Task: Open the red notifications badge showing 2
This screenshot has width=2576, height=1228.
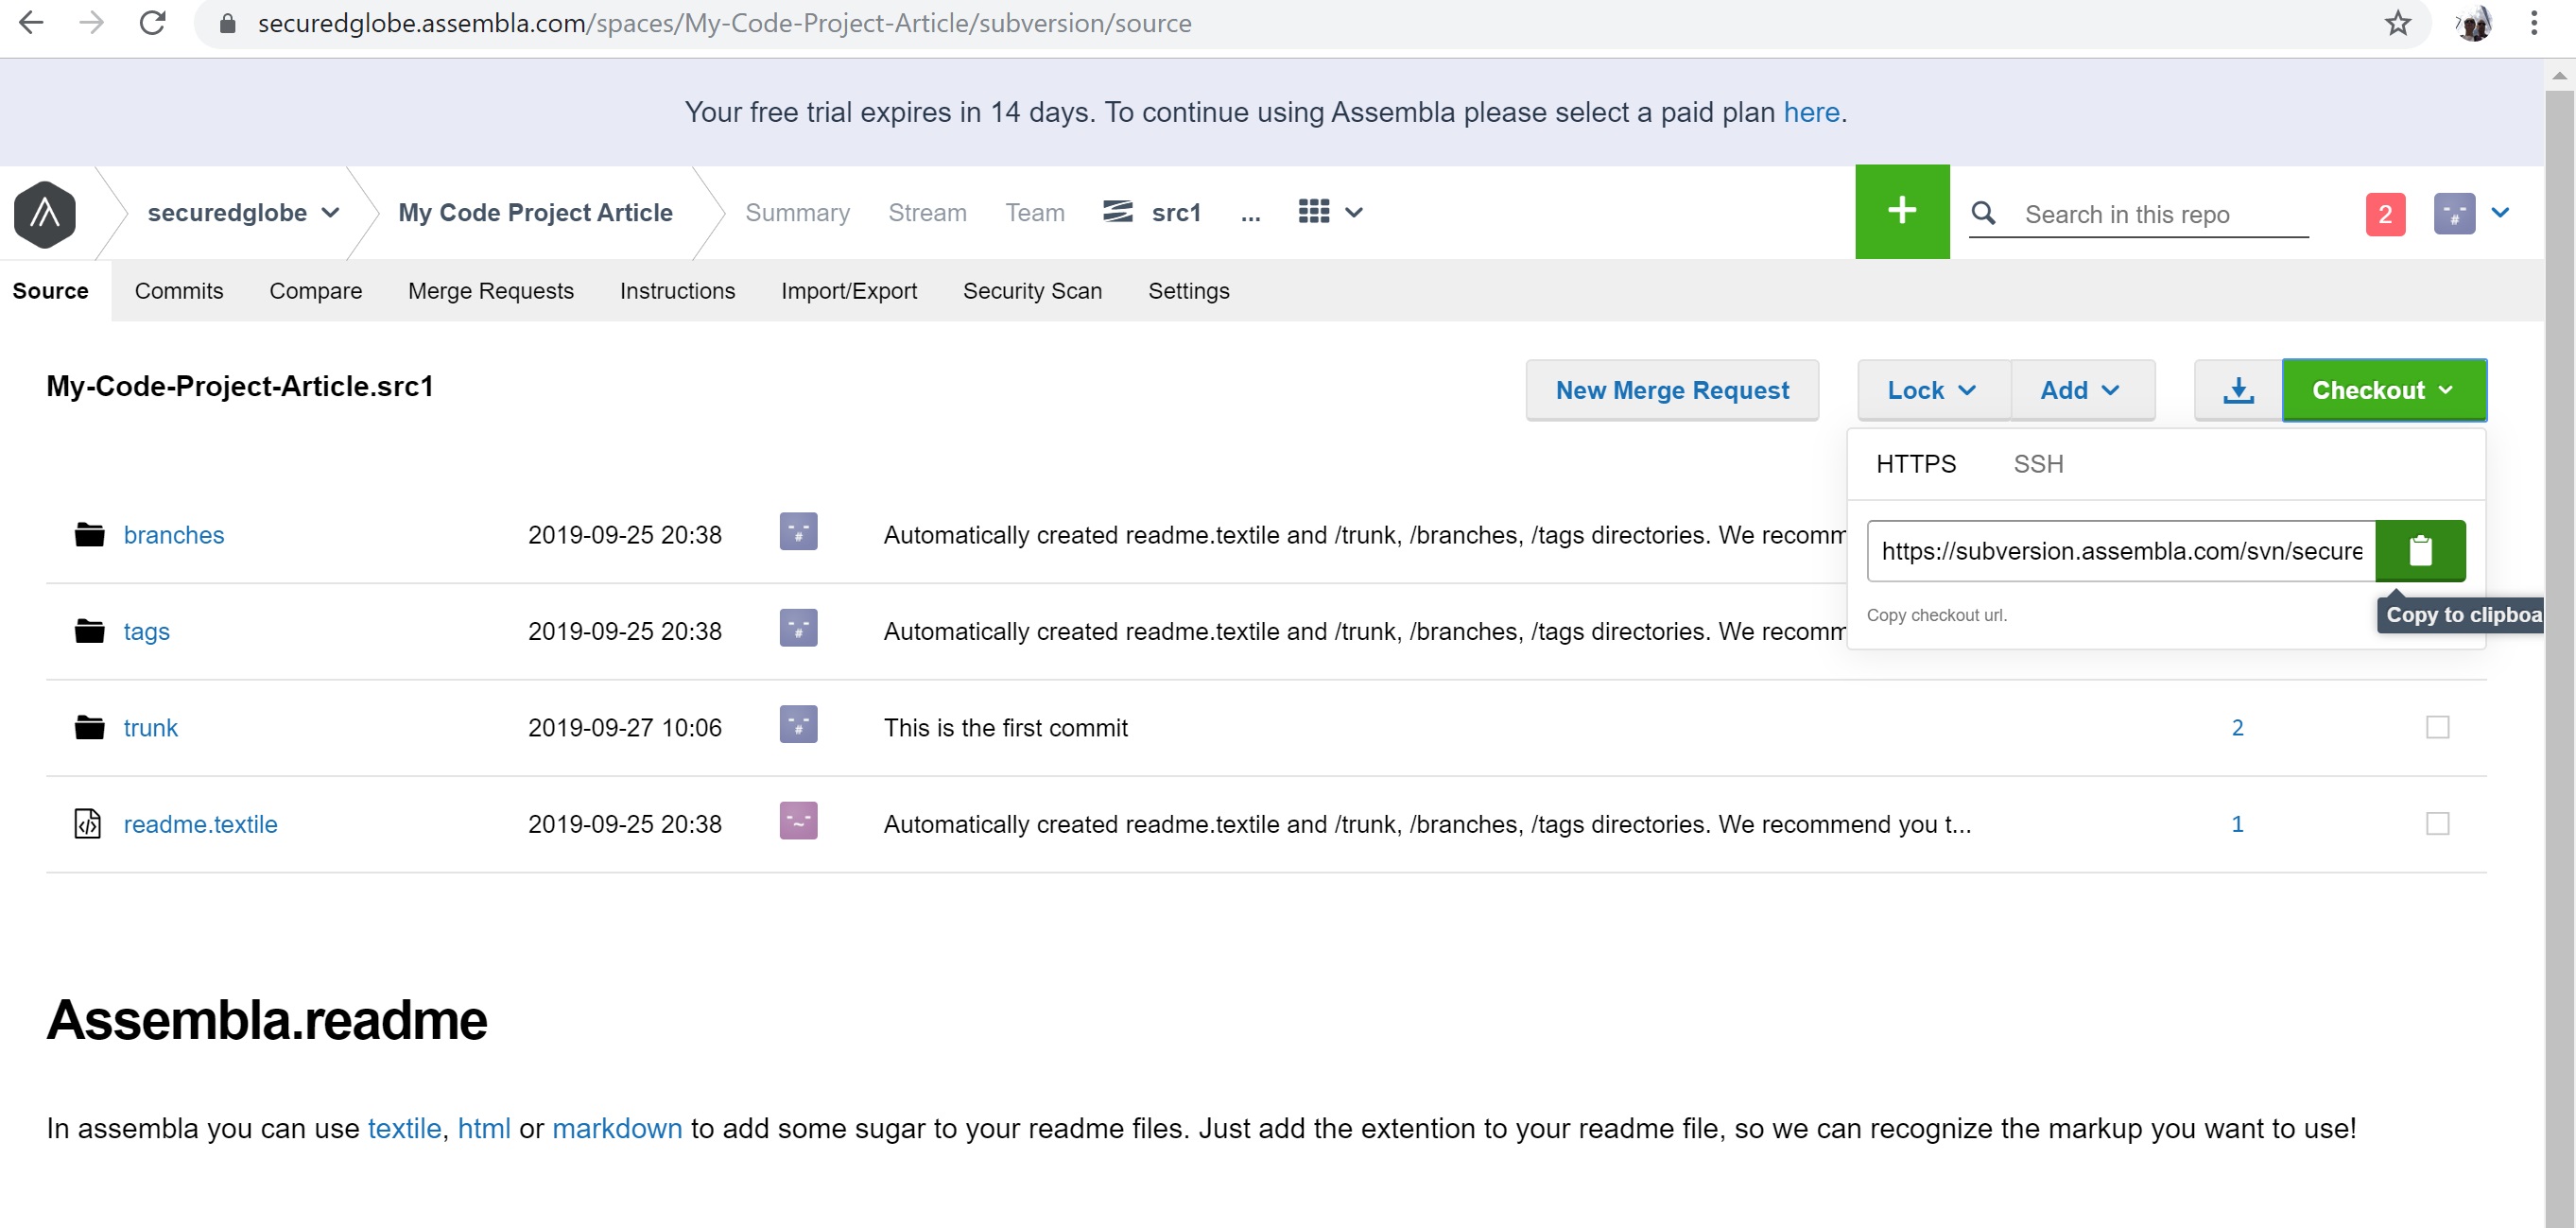Action: 2385,214
